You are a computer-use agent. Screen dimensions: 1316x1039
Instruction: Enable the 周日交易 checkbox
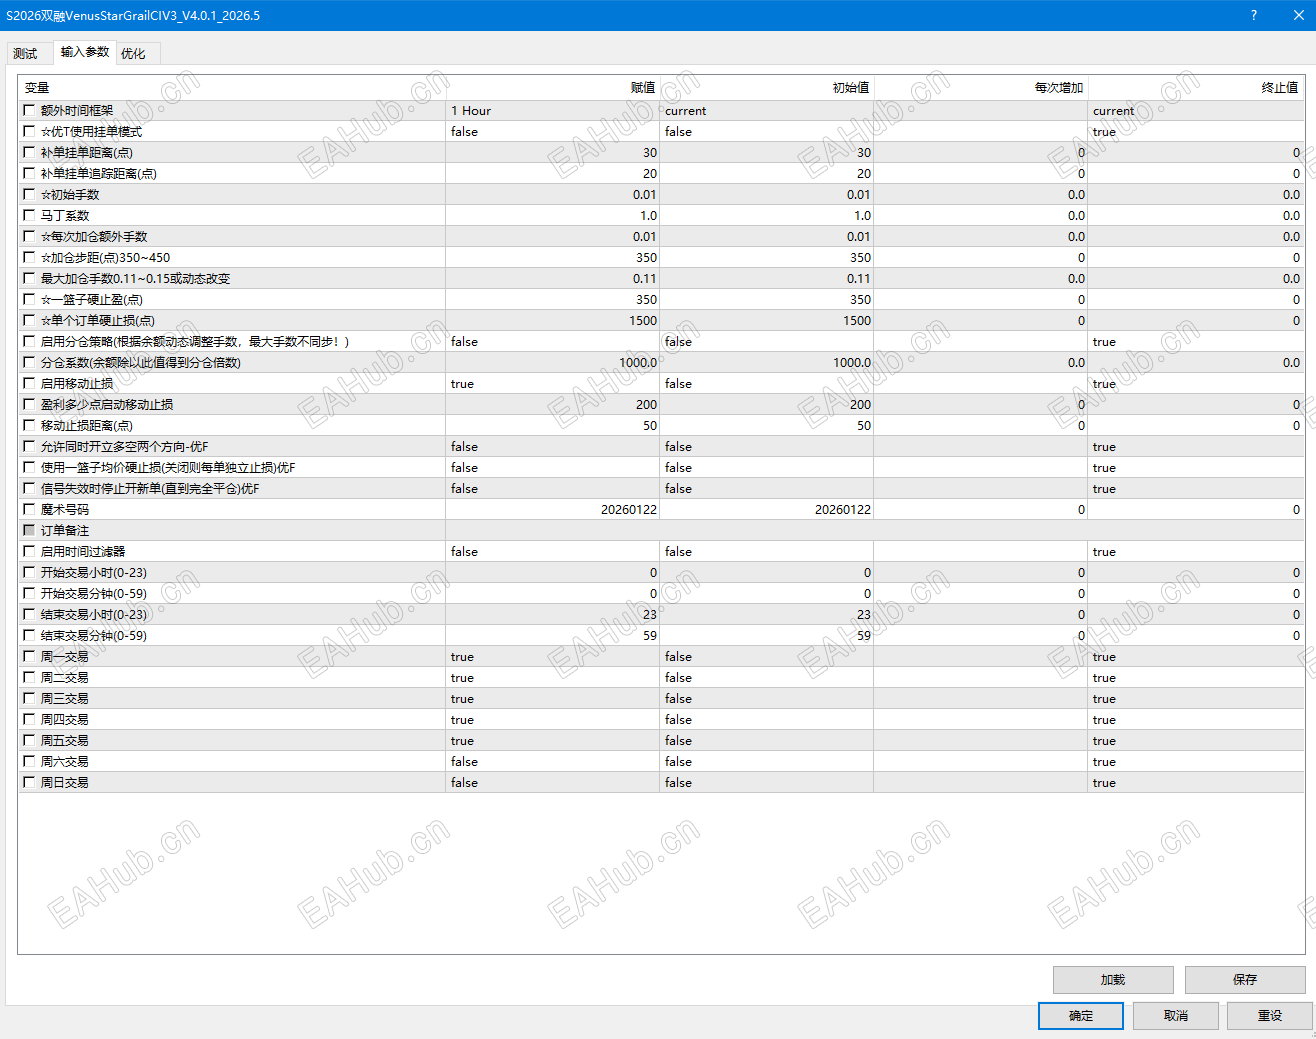tap(29, 782)
